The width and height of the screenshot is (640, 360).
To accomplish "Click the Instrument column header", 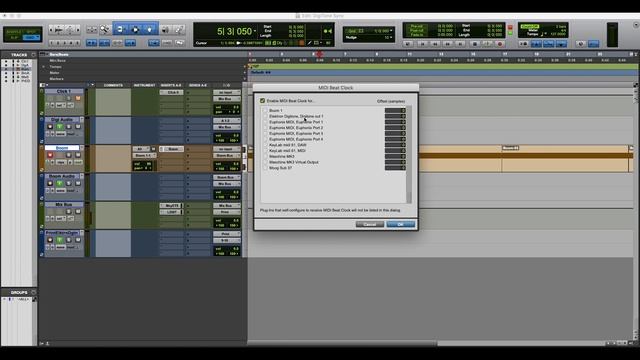I will [x=144, y=85].
